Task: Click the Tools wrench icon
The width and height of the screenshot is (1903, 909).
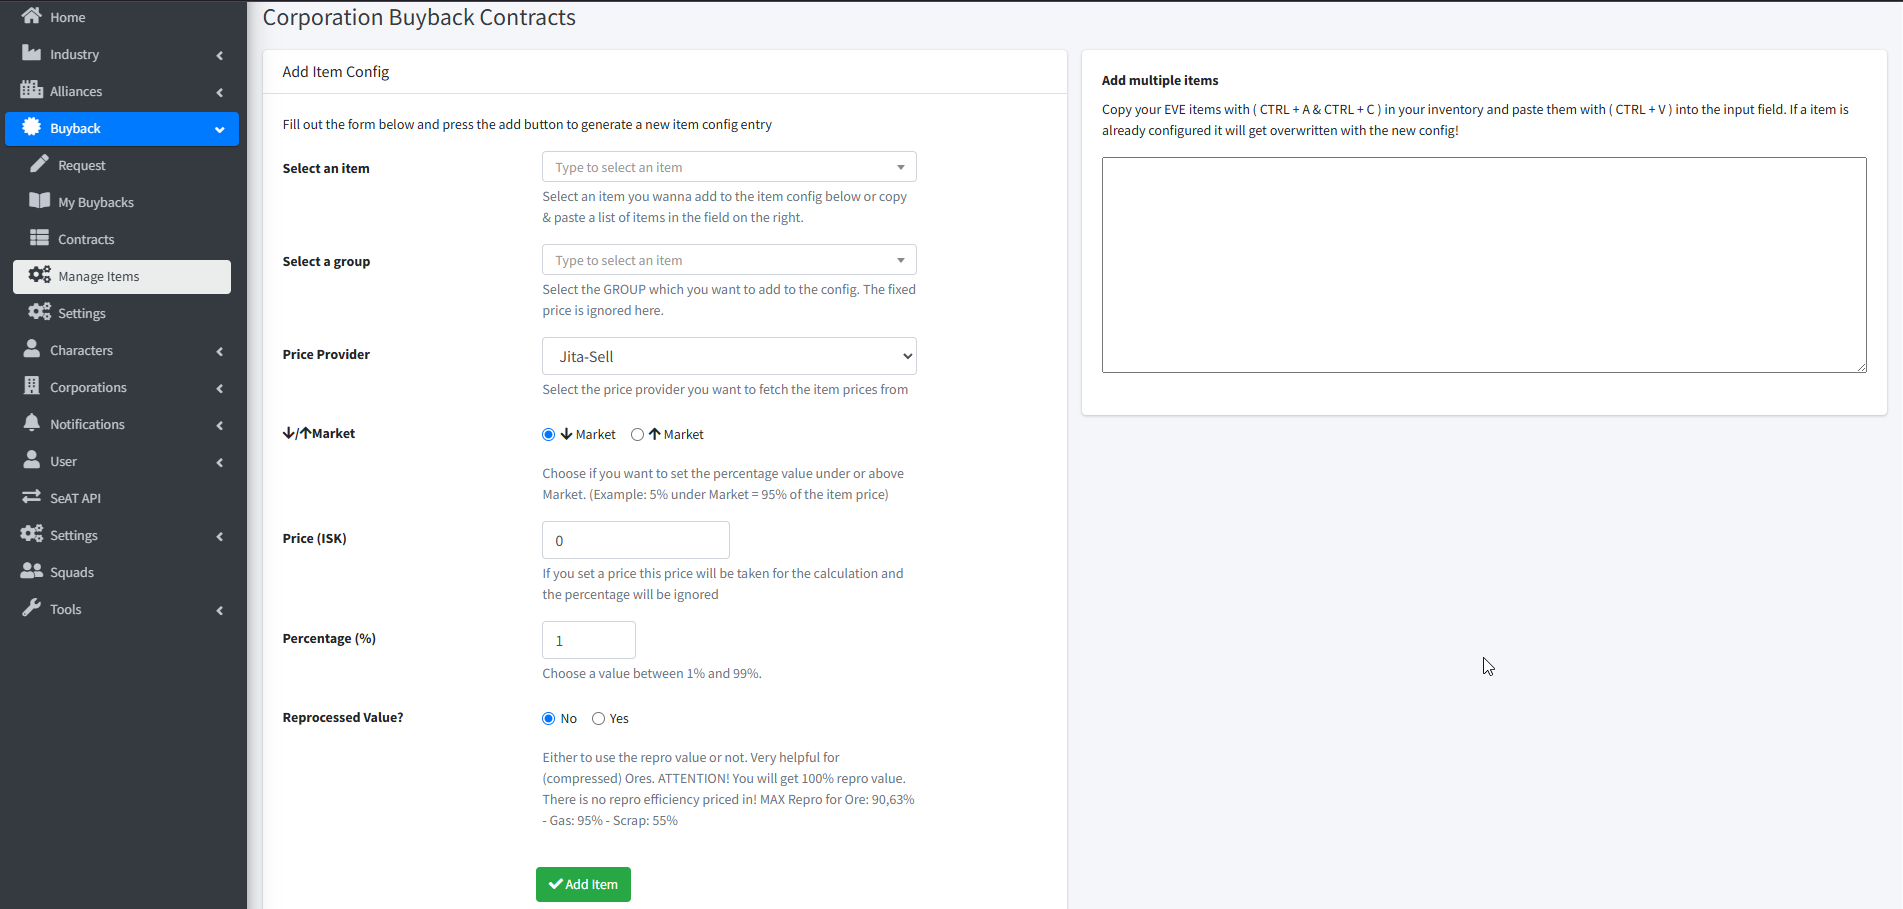Action: (32, 608)
